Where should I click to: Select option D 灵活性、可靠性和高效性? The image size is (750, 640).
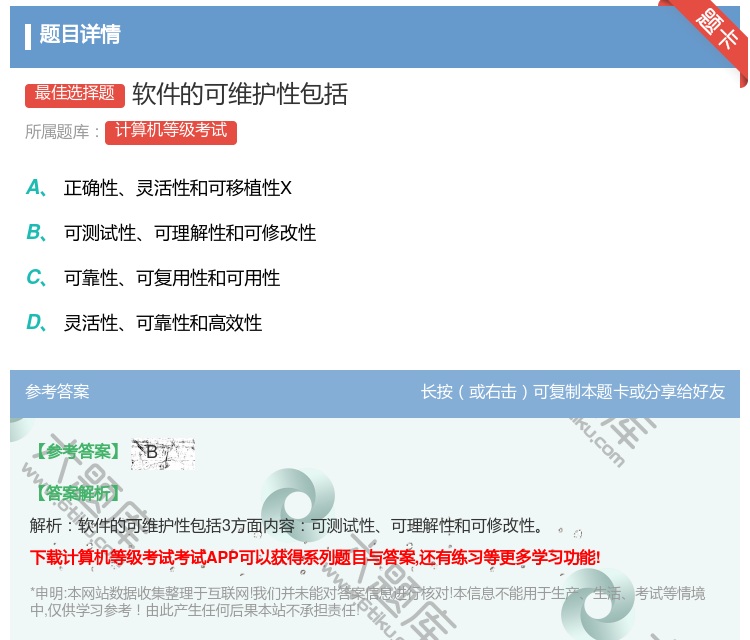pyautogui.click(x=144, y=323)
